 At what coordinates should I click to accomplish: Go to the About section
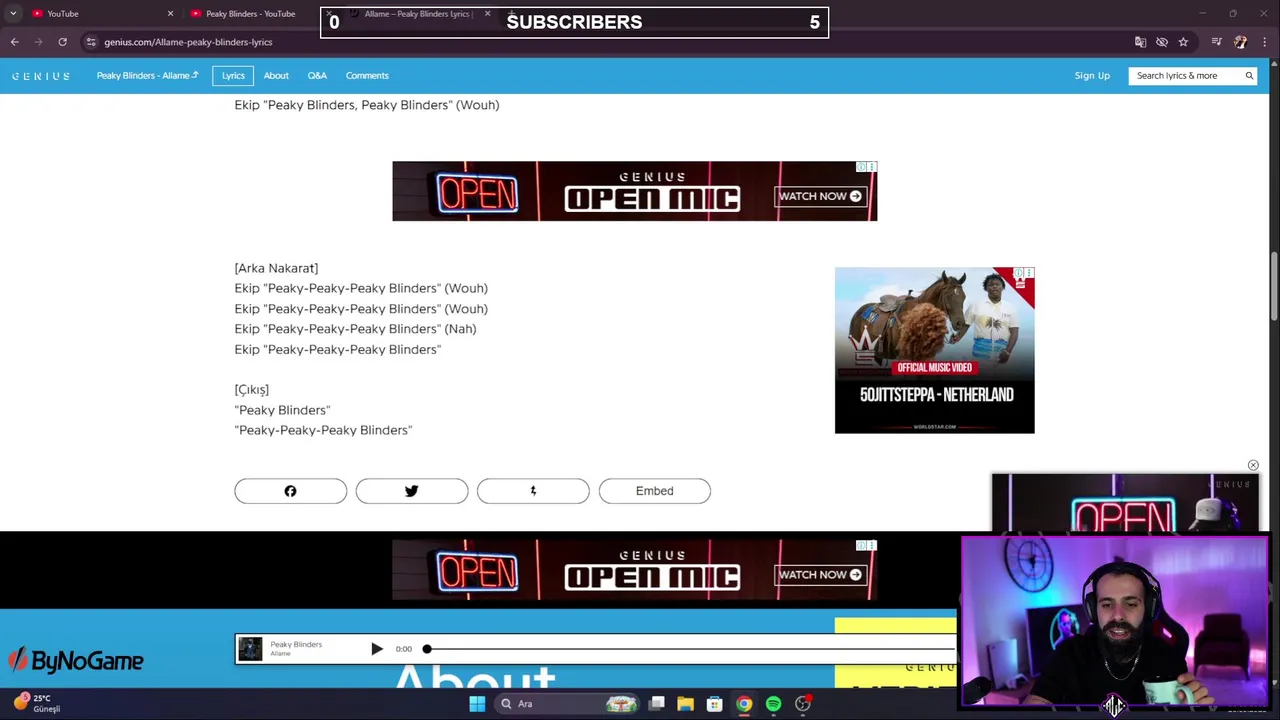(x=276, y=76)
